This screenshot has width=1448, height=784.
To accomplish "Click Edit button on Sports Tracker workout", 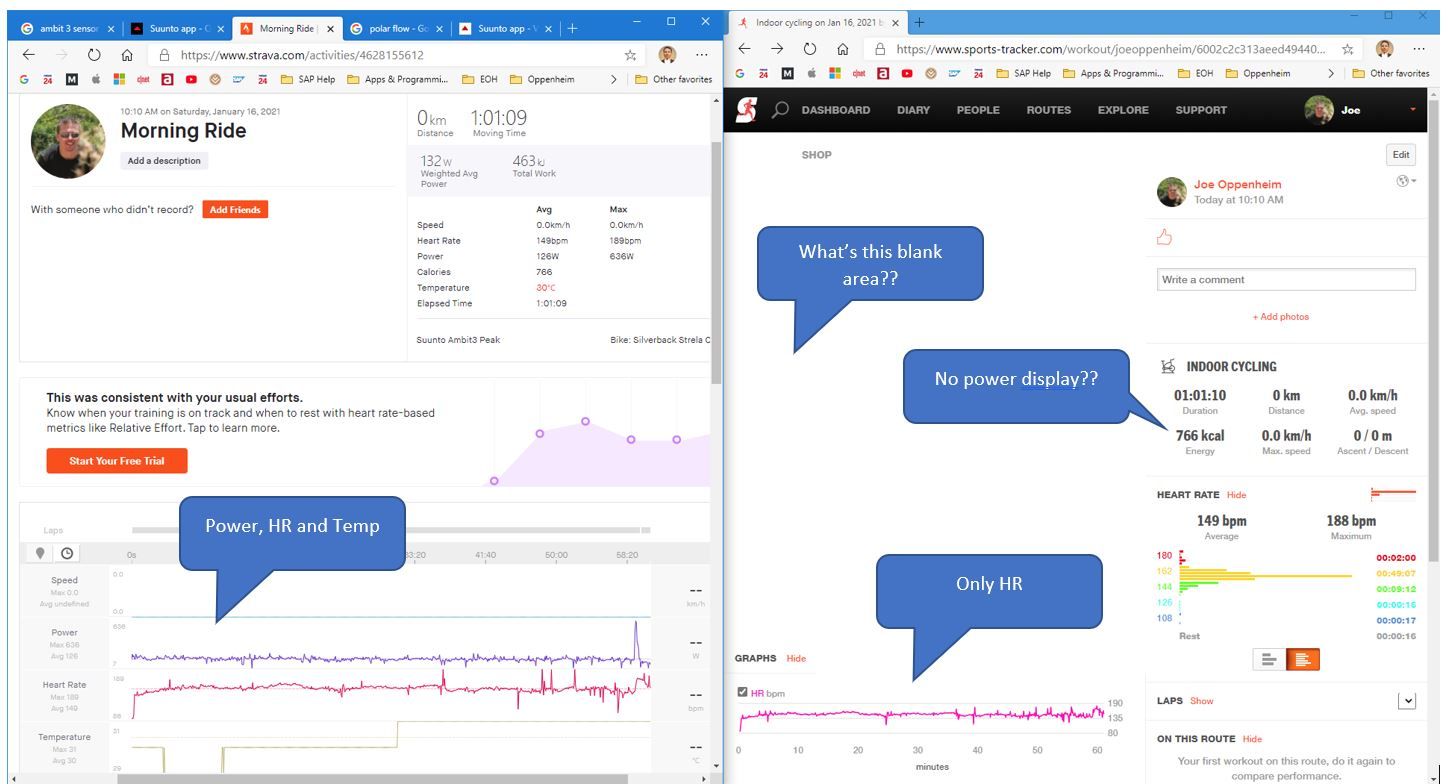I will click(1401, 155).
